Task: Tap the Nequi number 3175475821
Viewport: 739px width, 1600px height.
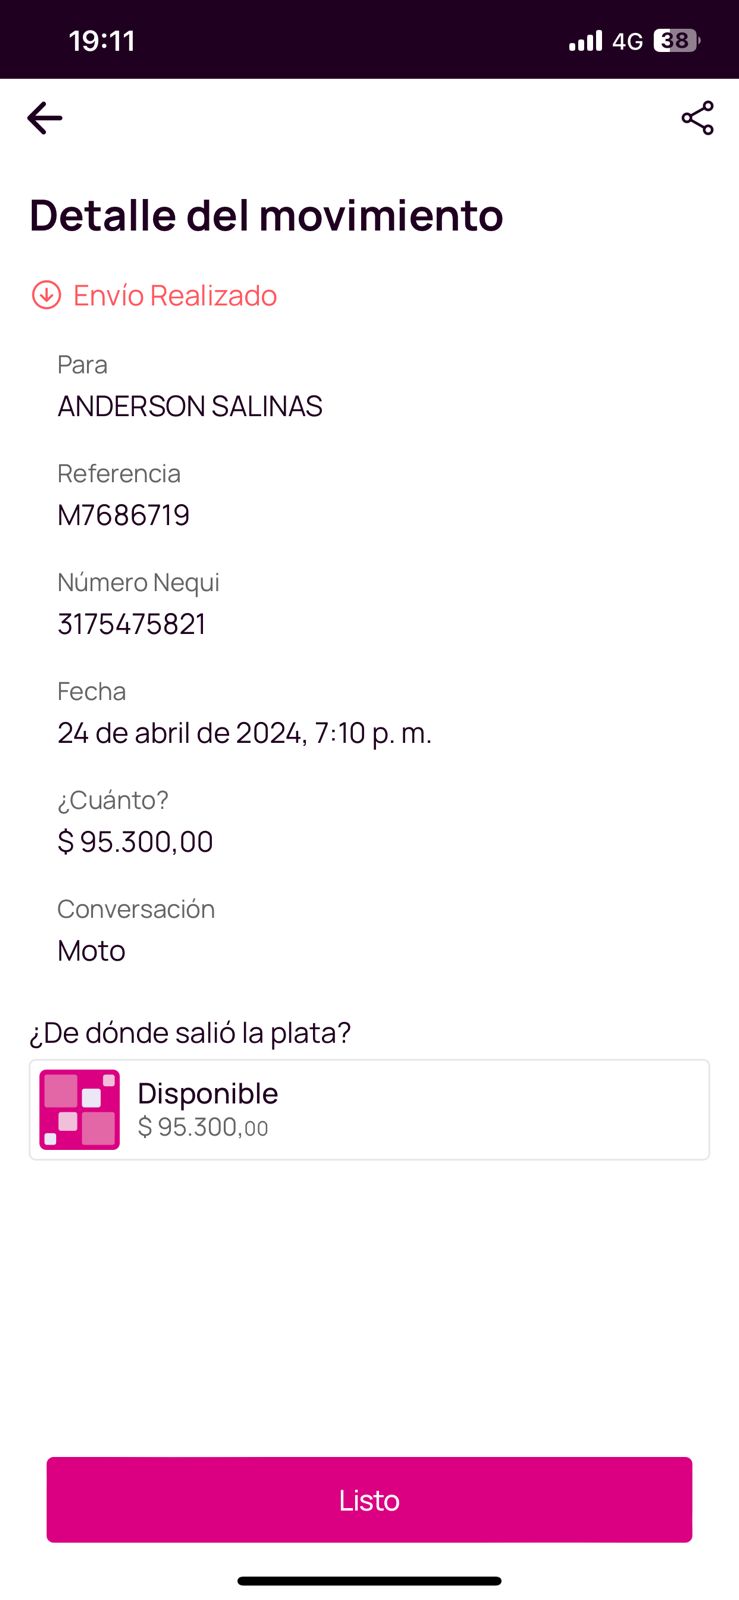Action: [x=132, y=624]
